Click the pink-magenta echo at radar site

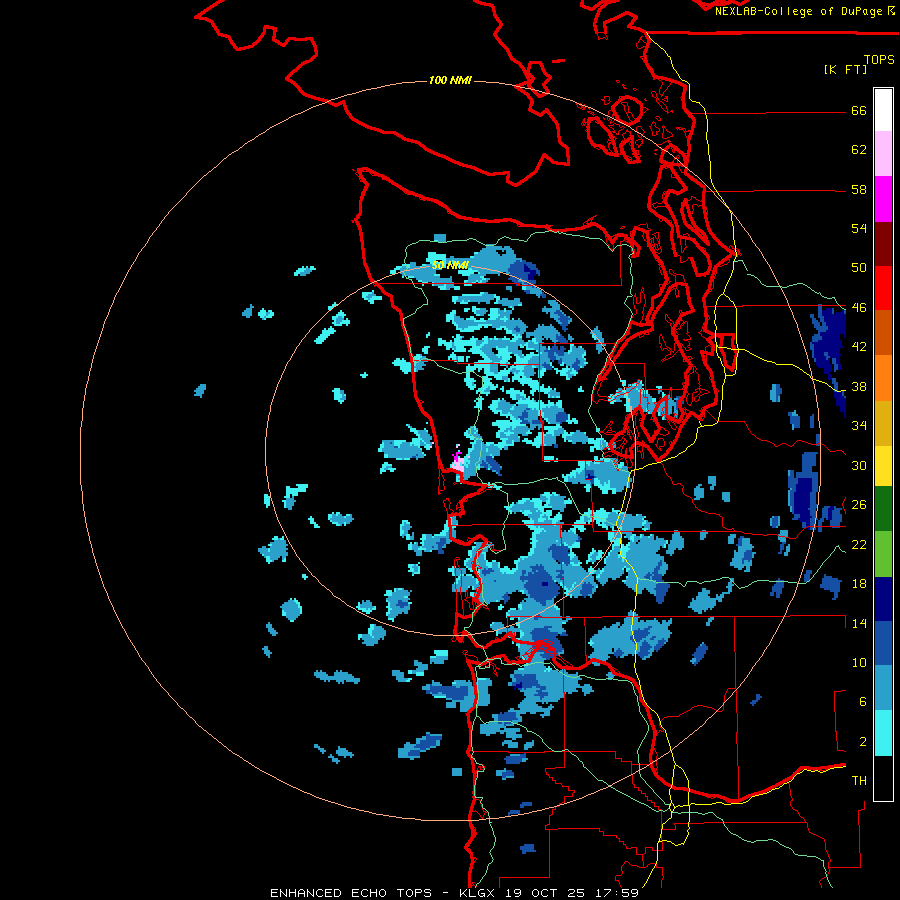[457, 463]
